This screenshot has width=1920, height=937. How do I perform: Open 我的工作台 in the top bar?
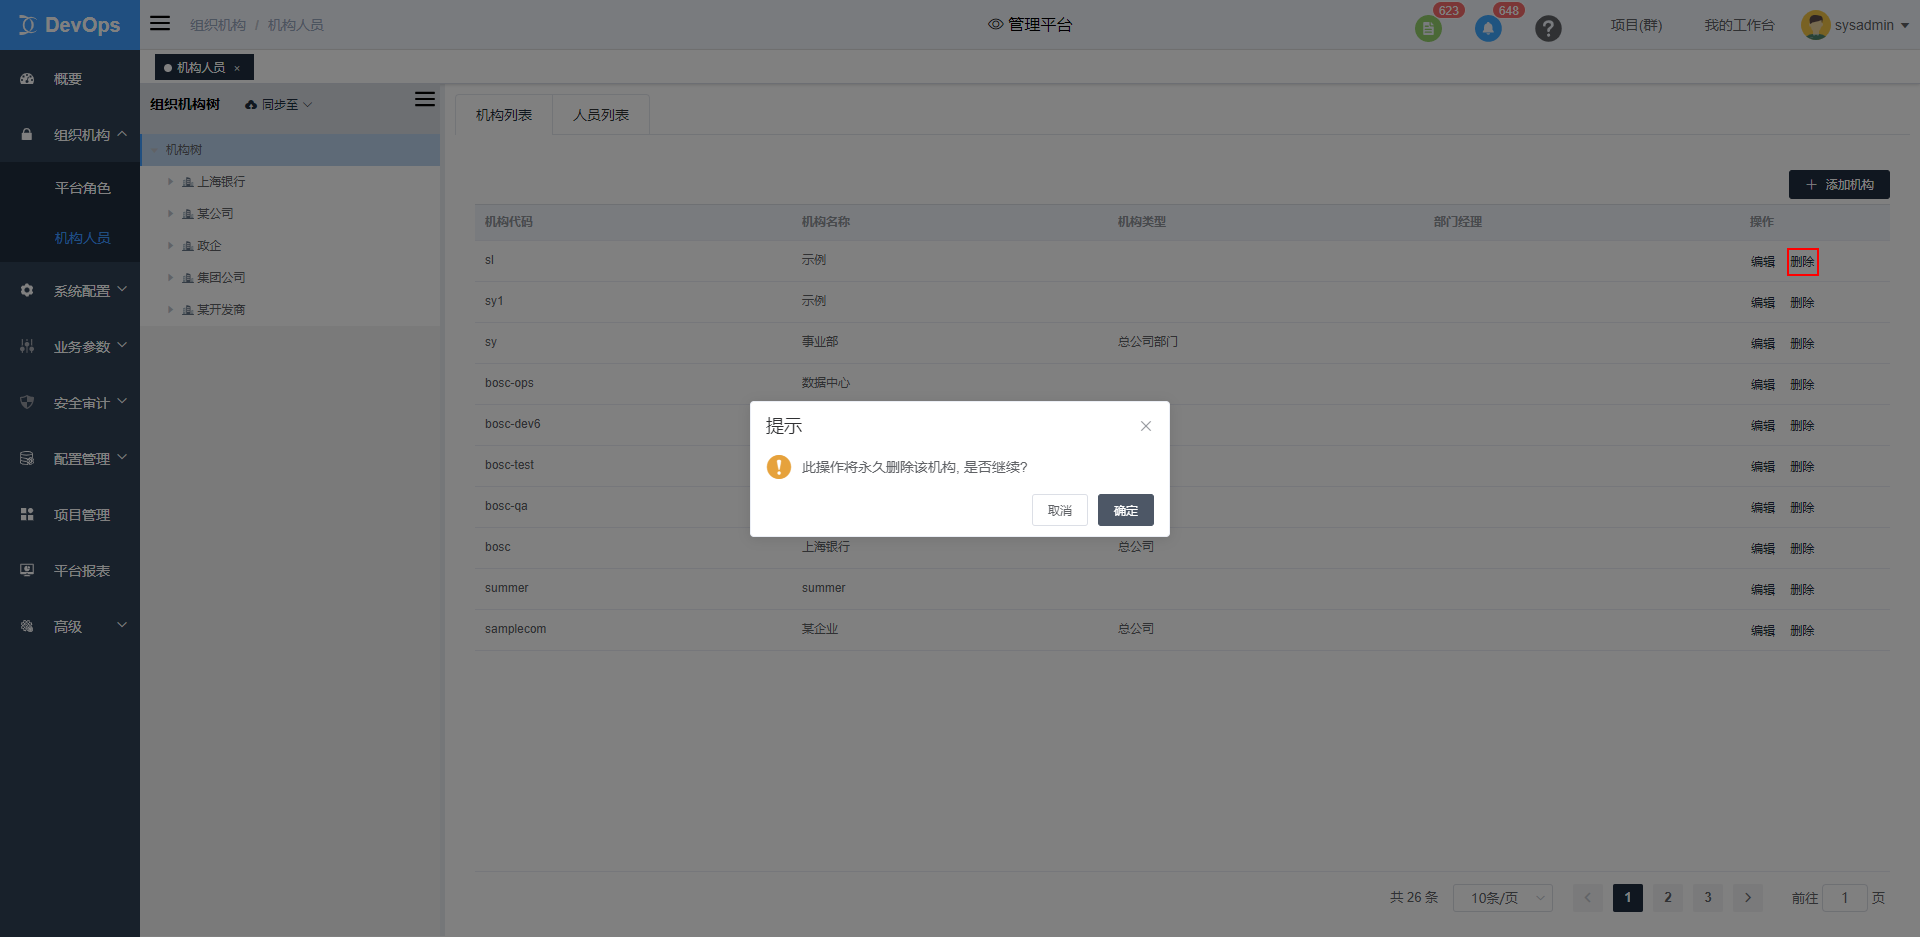(1739, 25)
